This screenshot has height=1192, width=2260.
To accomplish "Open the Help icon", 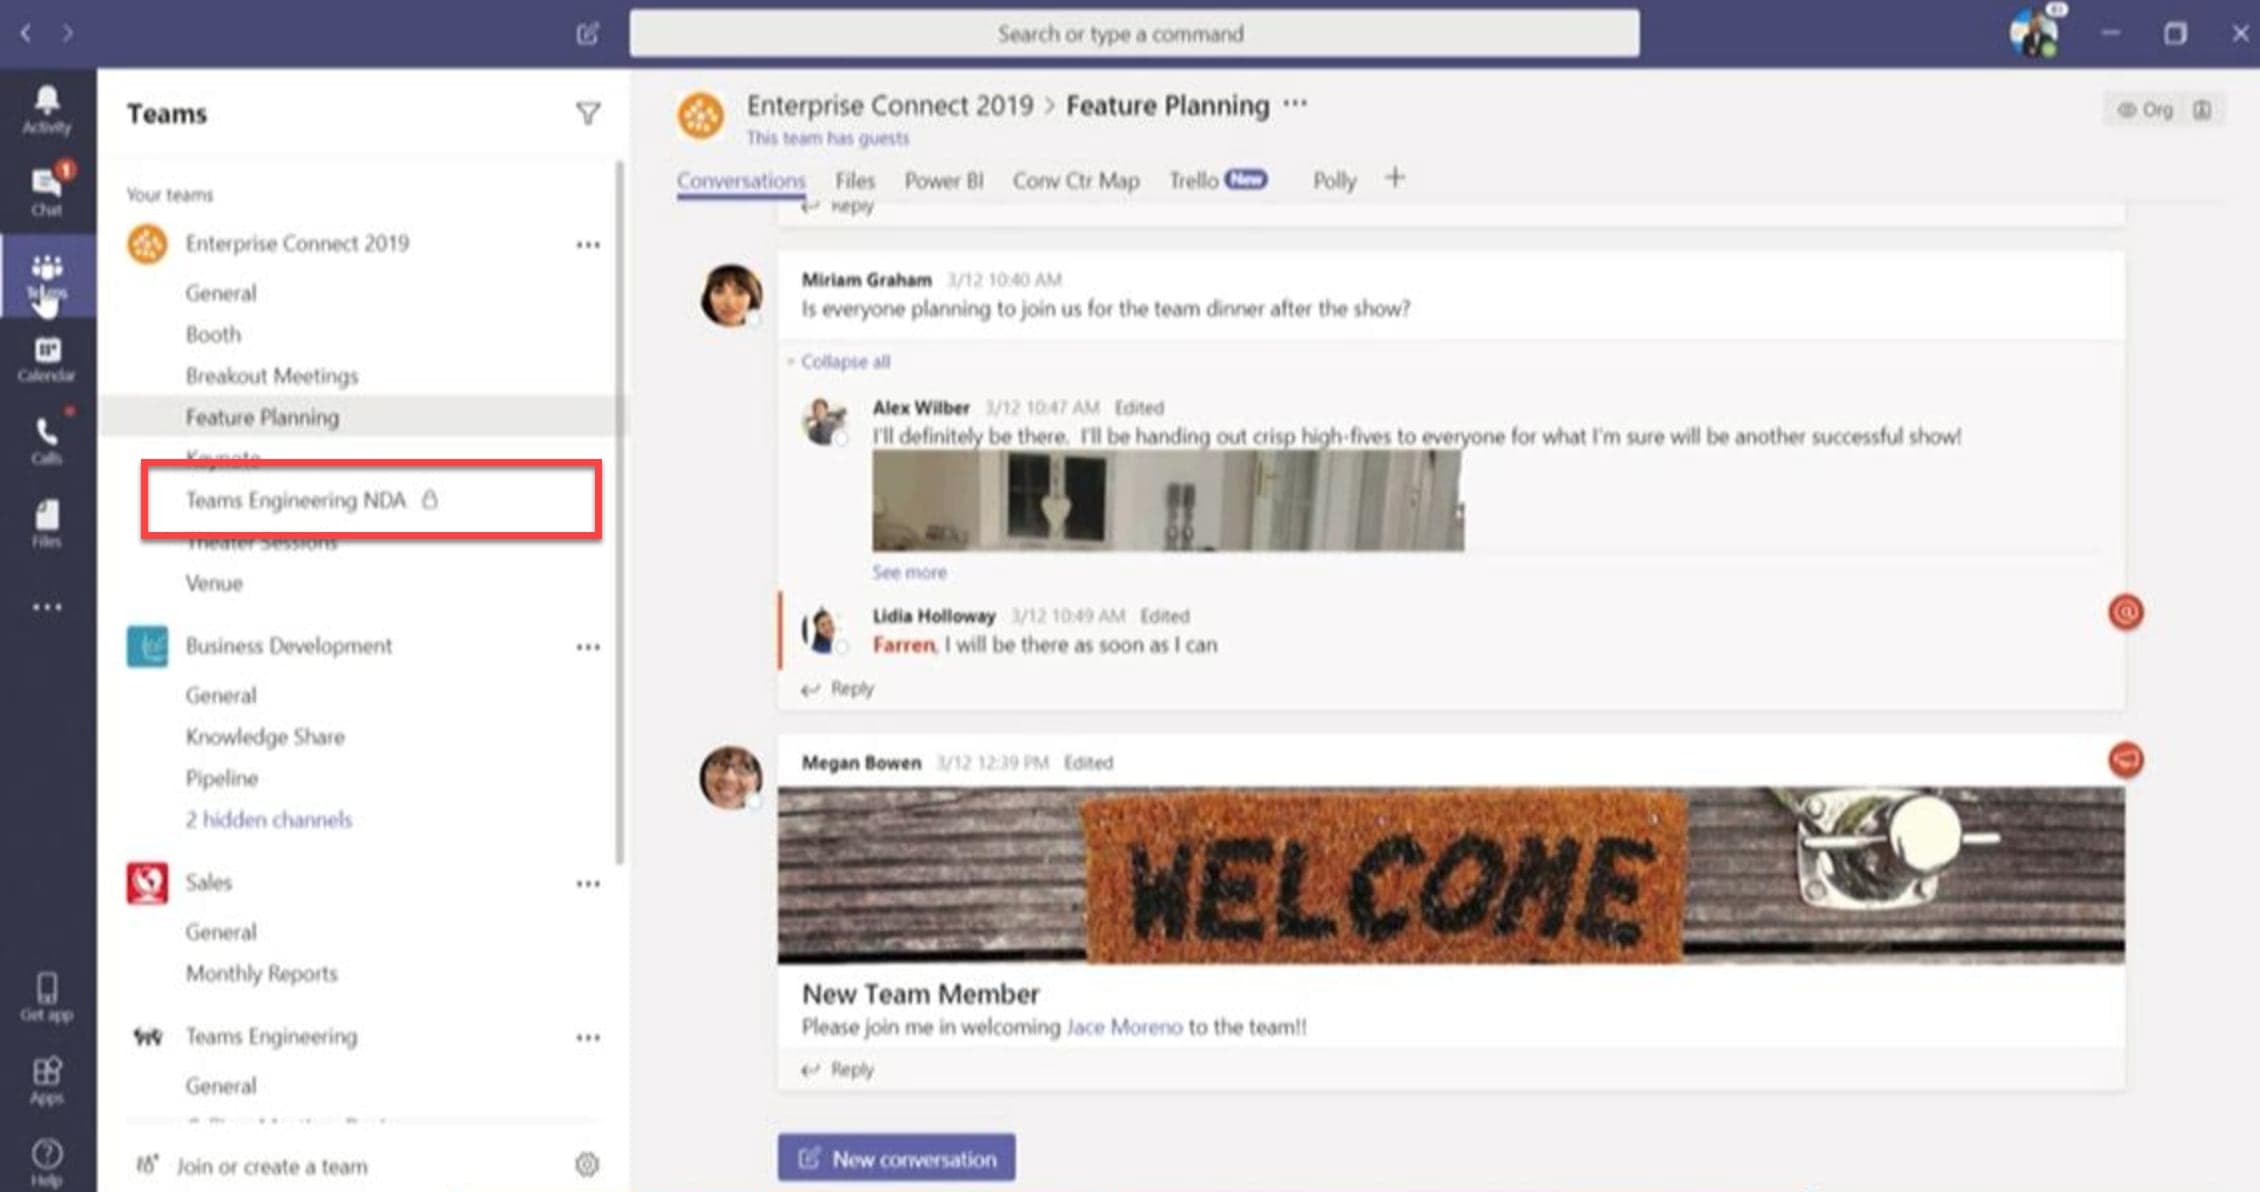I will tap(47, 1162).
